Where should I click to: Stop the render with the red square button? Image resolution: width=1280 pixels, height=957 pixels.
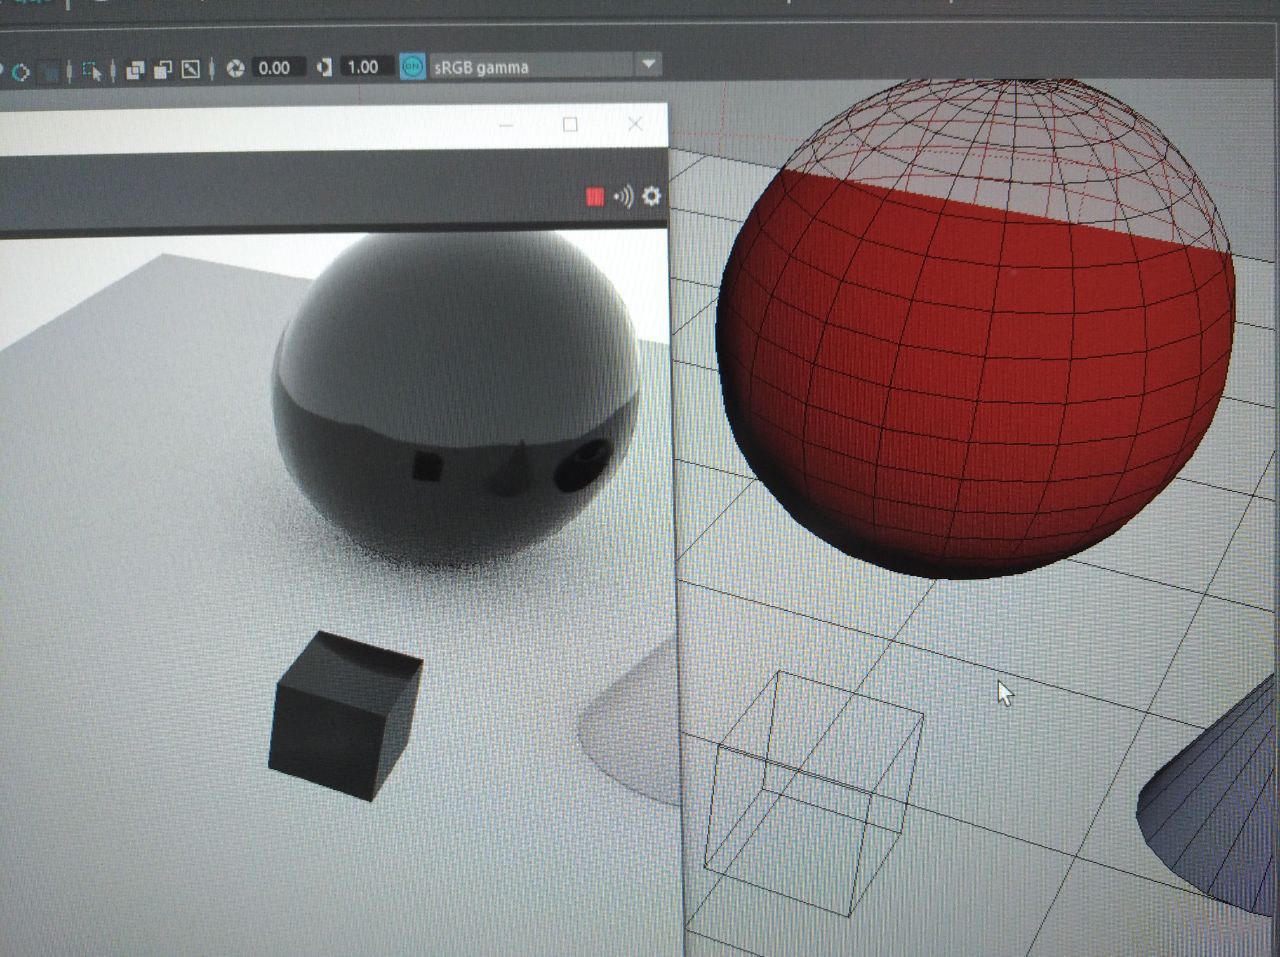pyautogui.click(x=595, y=197)
